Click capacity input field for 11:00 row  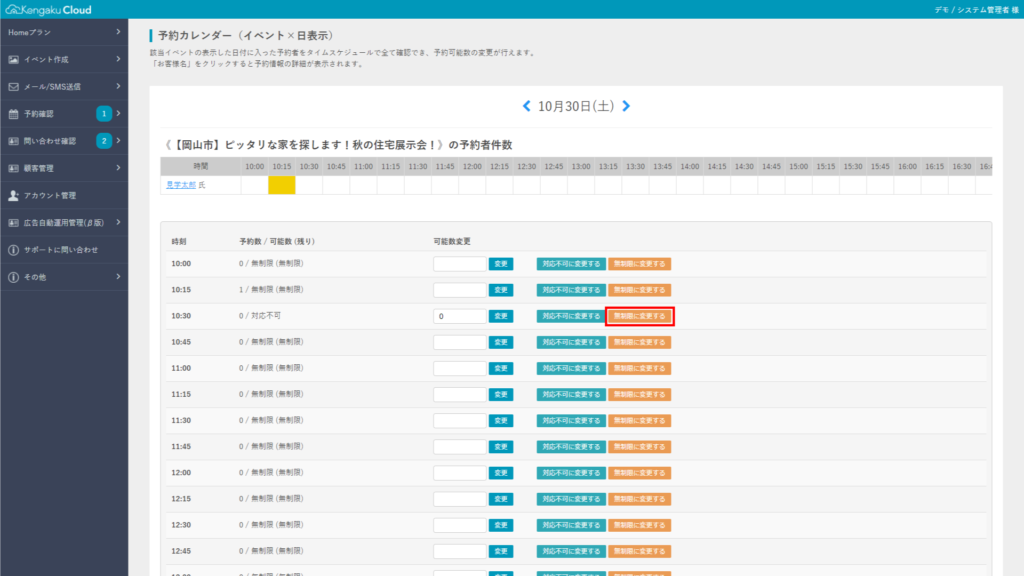pos(460,368)
